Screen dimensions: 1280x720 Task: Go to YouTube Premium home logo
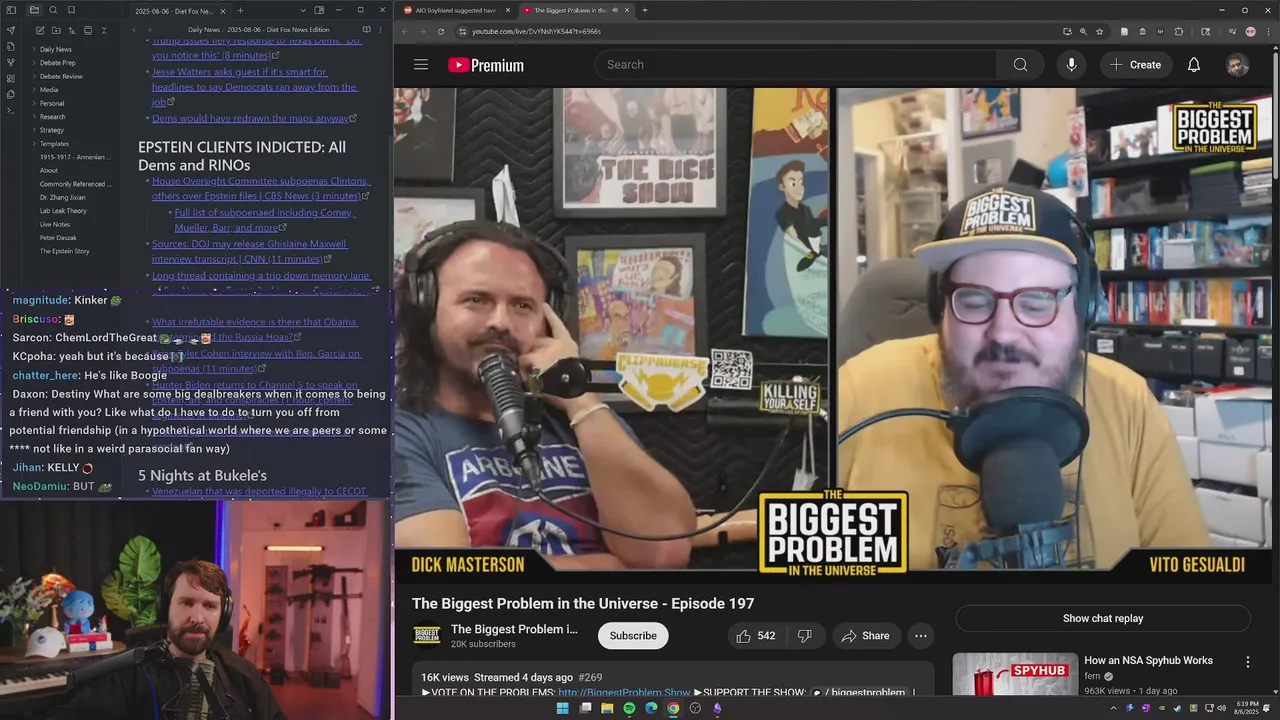(x=486, y=65)
